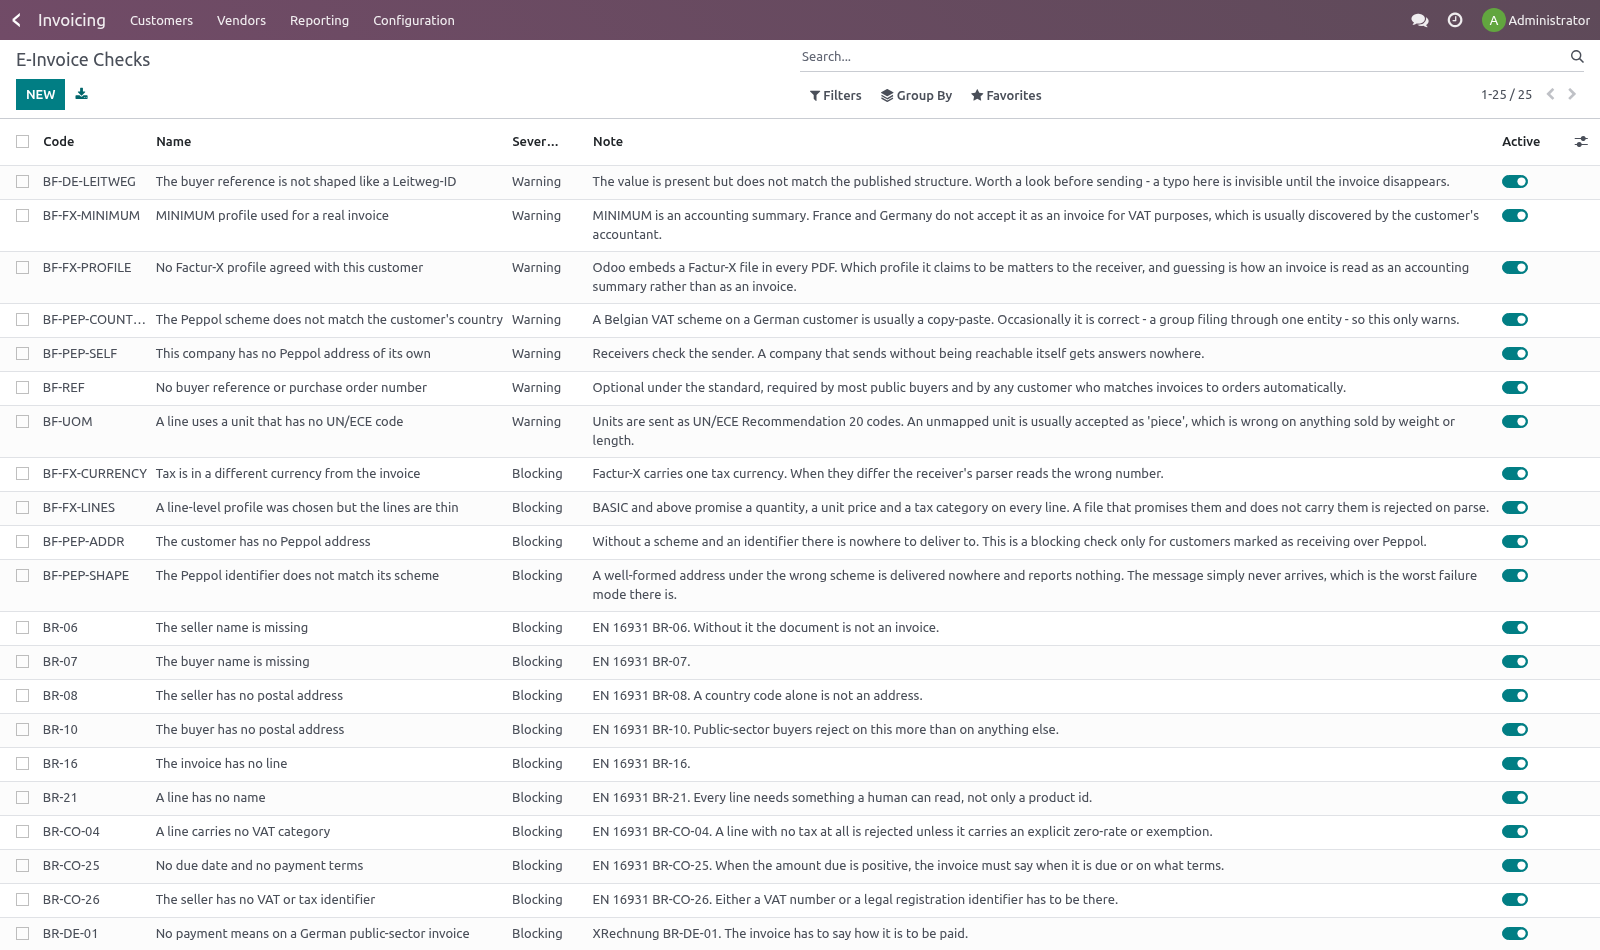This screenshot has height=950, width=1600.
Task: Click the Administrator user avatar
Action: (1493, 20)
